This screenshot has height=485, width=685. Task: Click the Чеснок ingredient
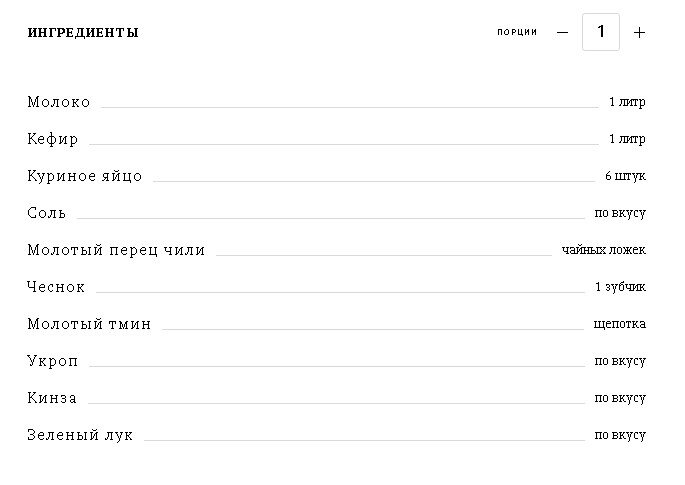pos(55,287)
